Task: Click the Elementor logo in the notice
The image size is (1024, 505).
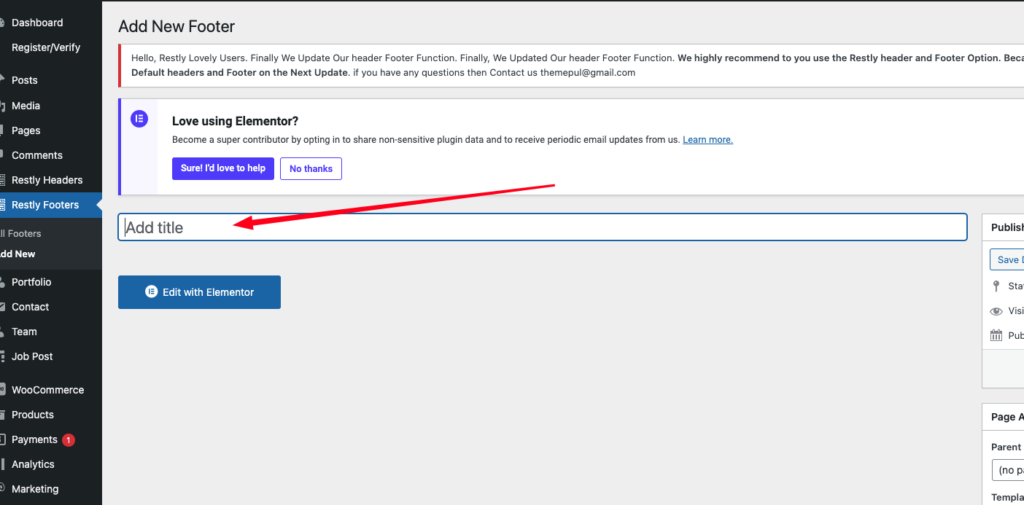Action: [139, 119]
